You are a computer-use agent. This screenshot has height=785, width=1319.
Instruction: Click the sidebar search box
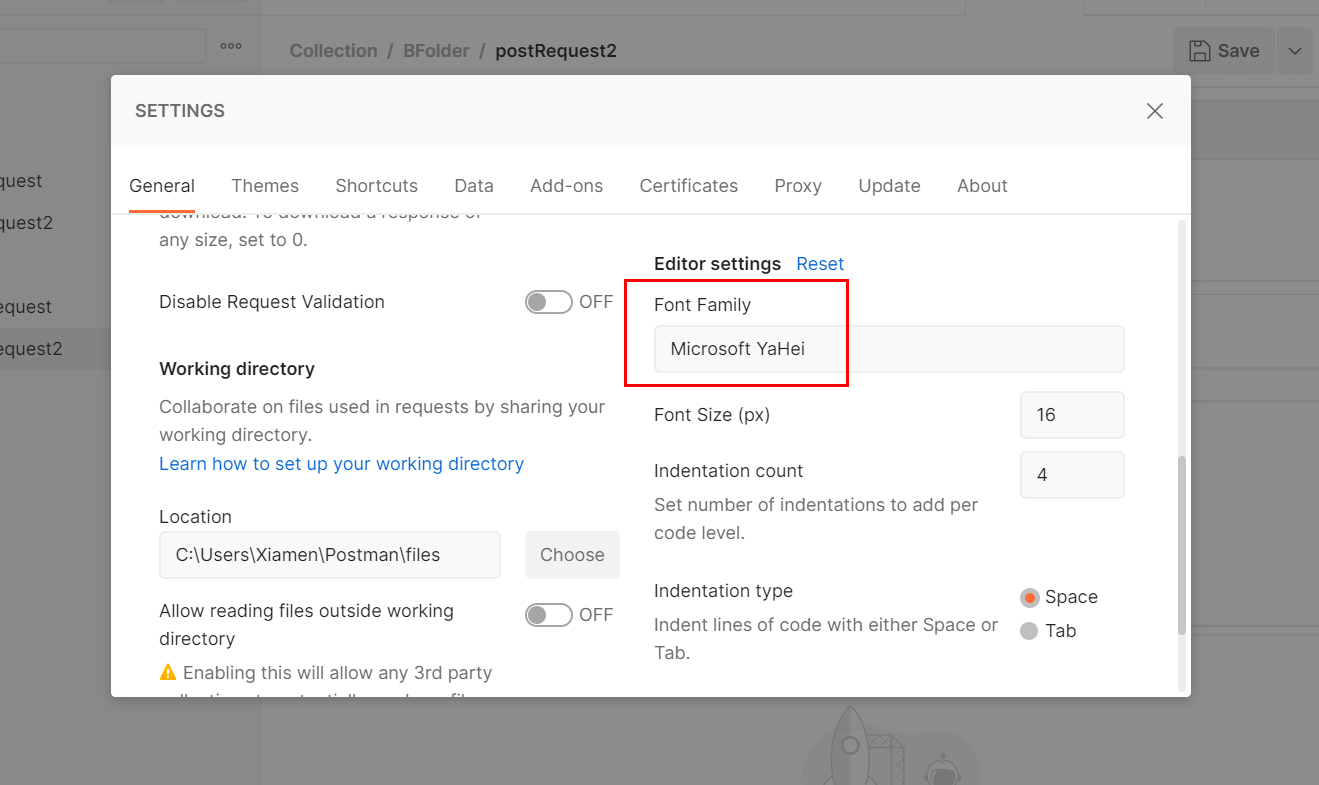(x=103, y=46)
